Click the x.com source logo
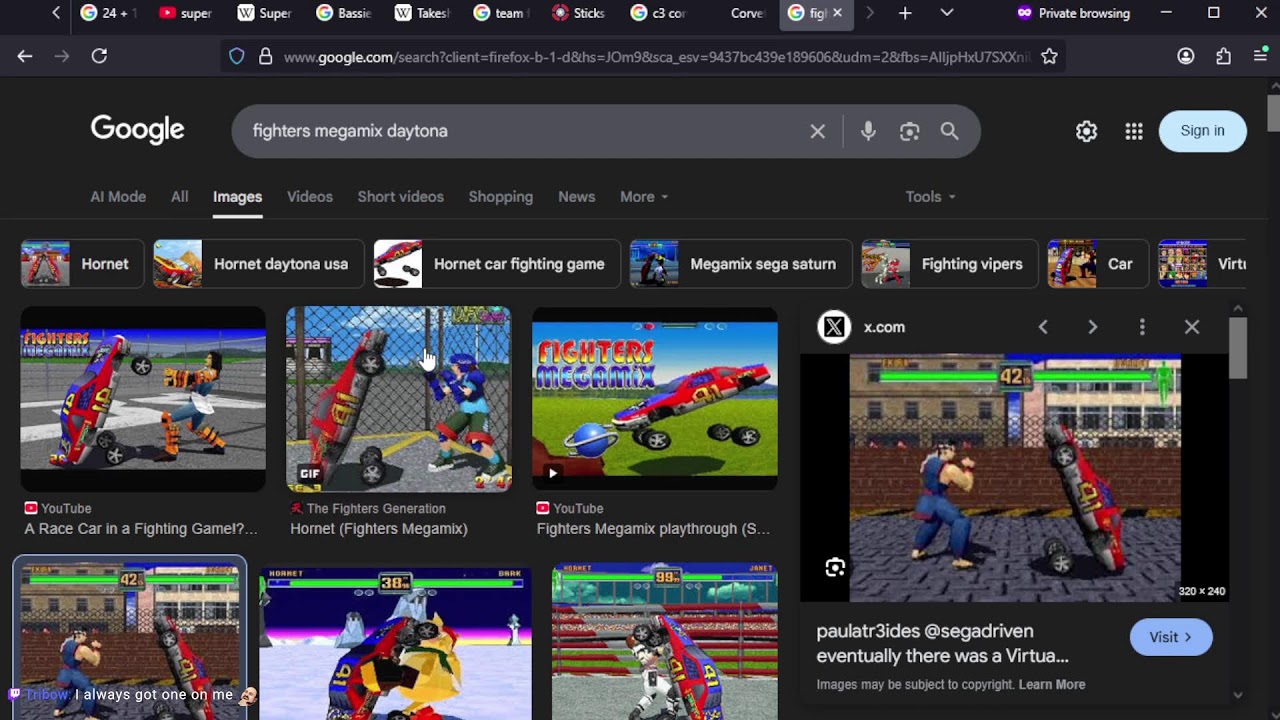 pos(834,327)
